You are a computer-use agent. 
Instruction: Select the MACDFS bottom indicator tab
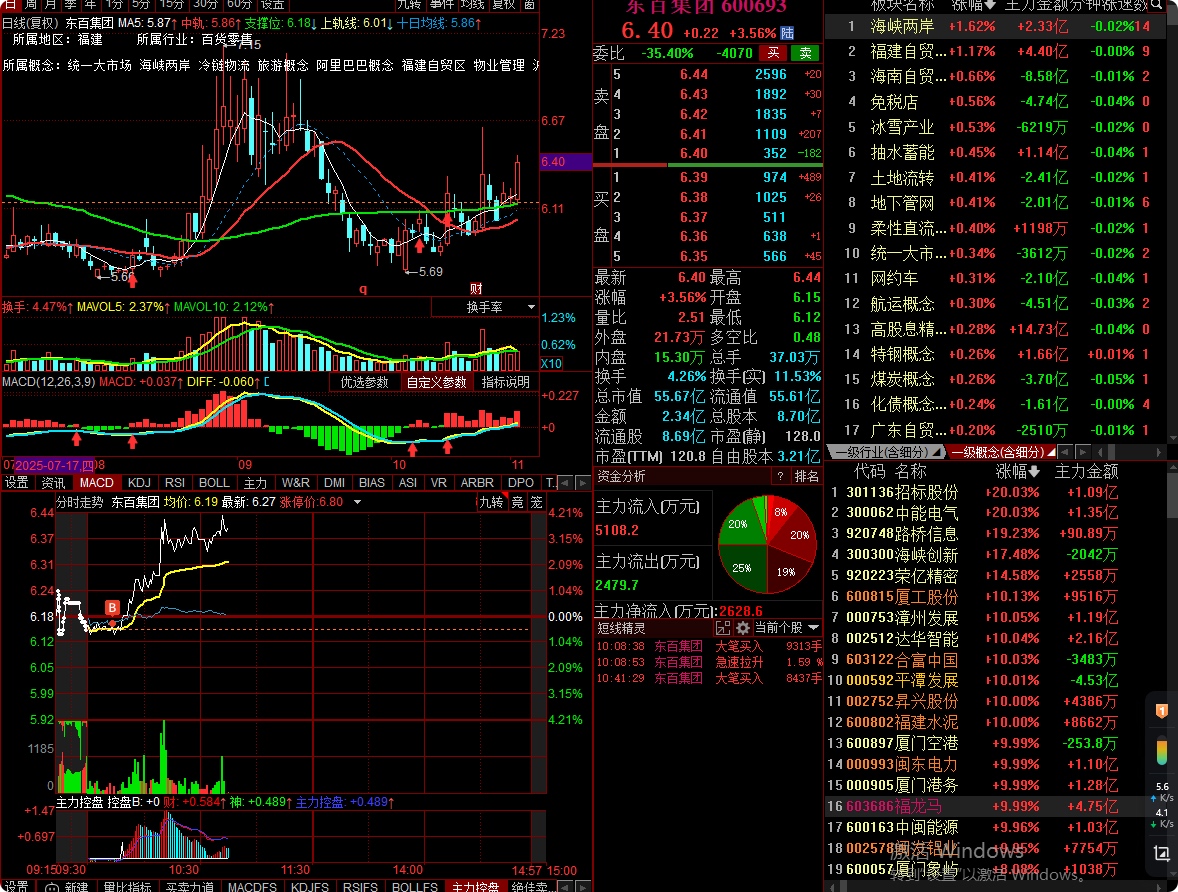click(x=252, y=887)
